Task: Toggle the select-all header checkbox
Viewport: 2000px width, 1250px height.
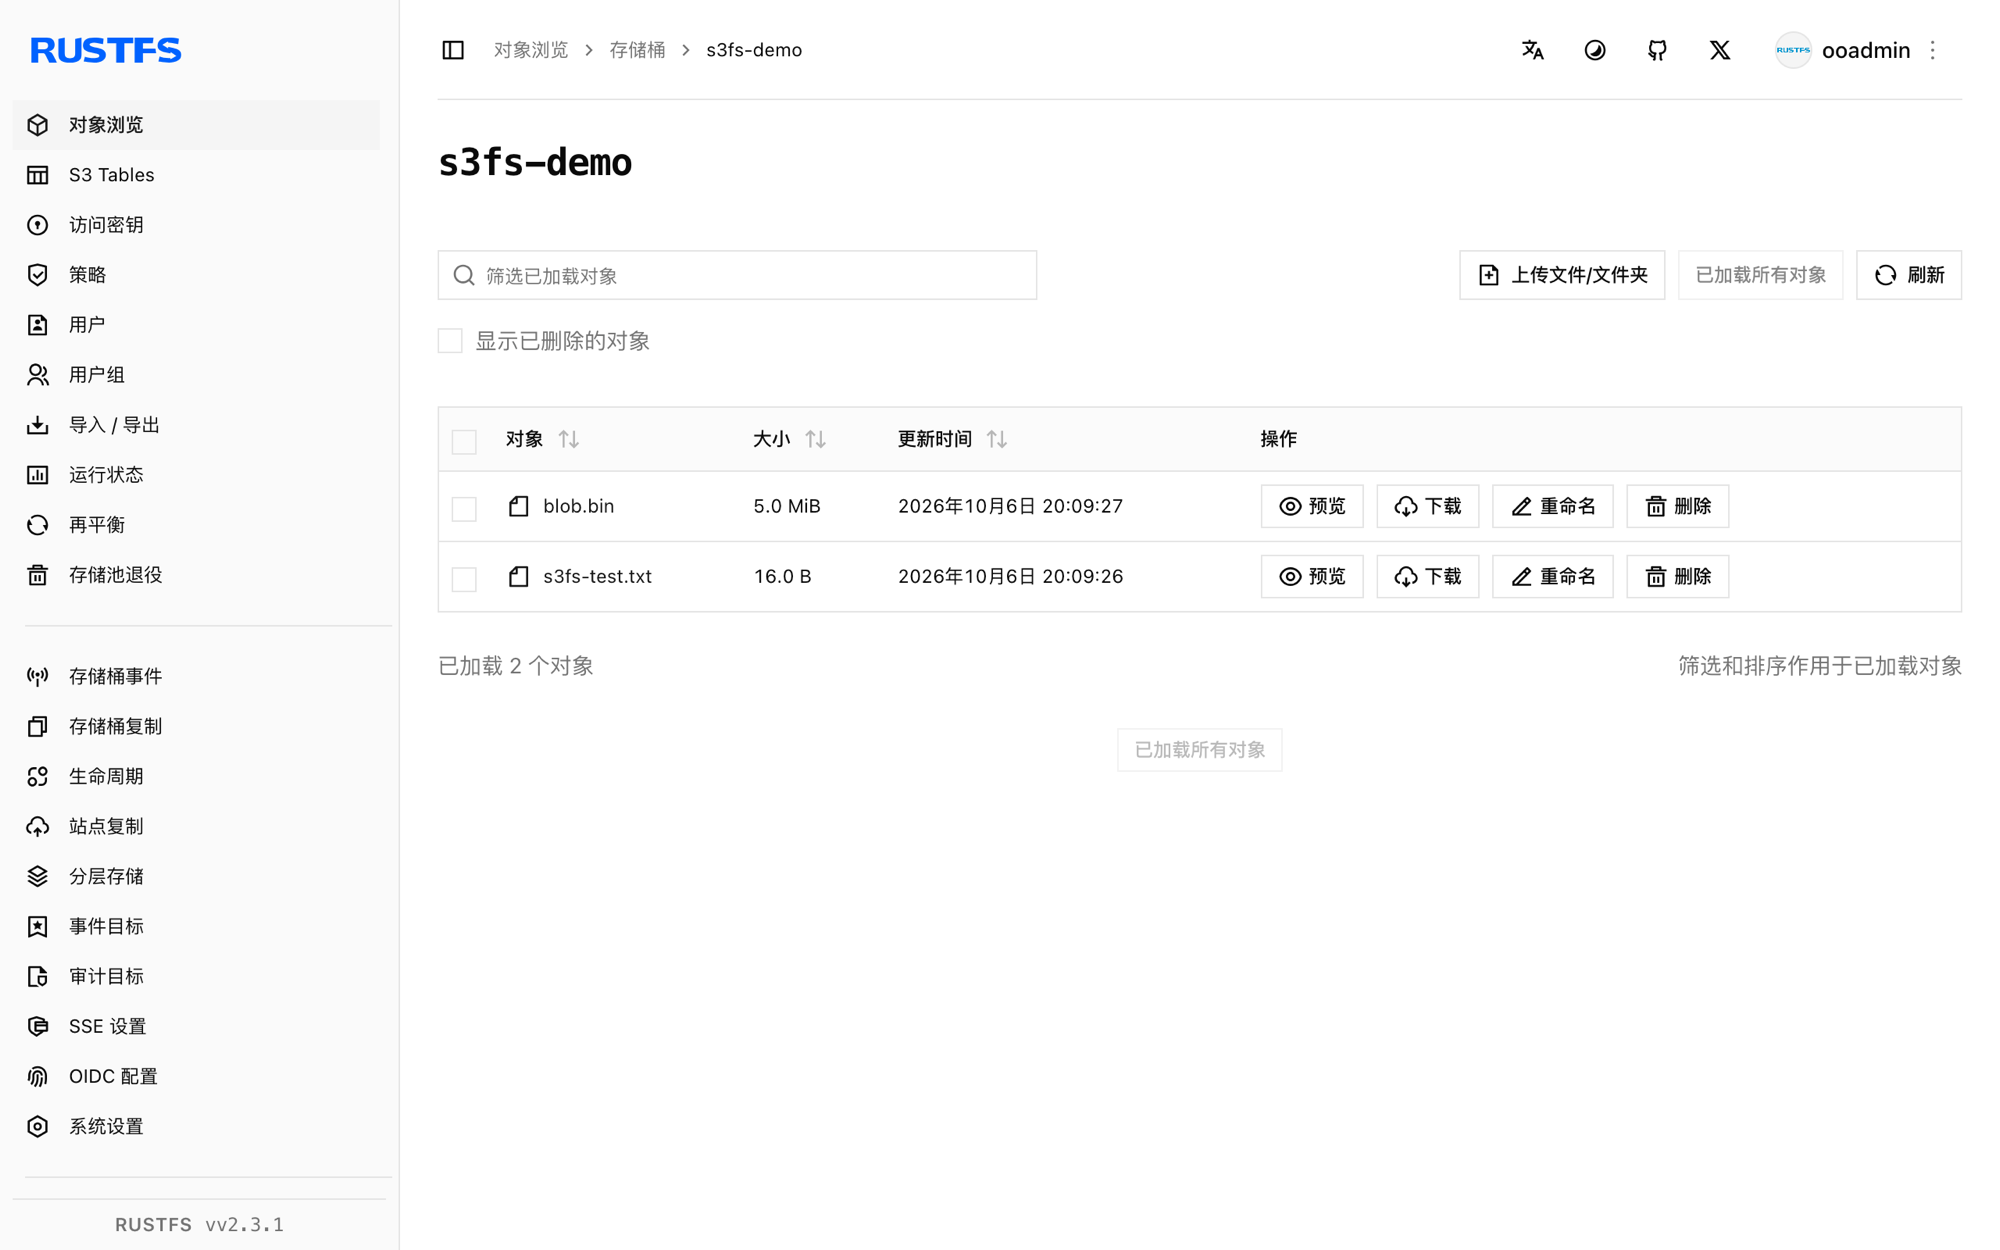Action: pyautogui.click(x=464, y=441)
